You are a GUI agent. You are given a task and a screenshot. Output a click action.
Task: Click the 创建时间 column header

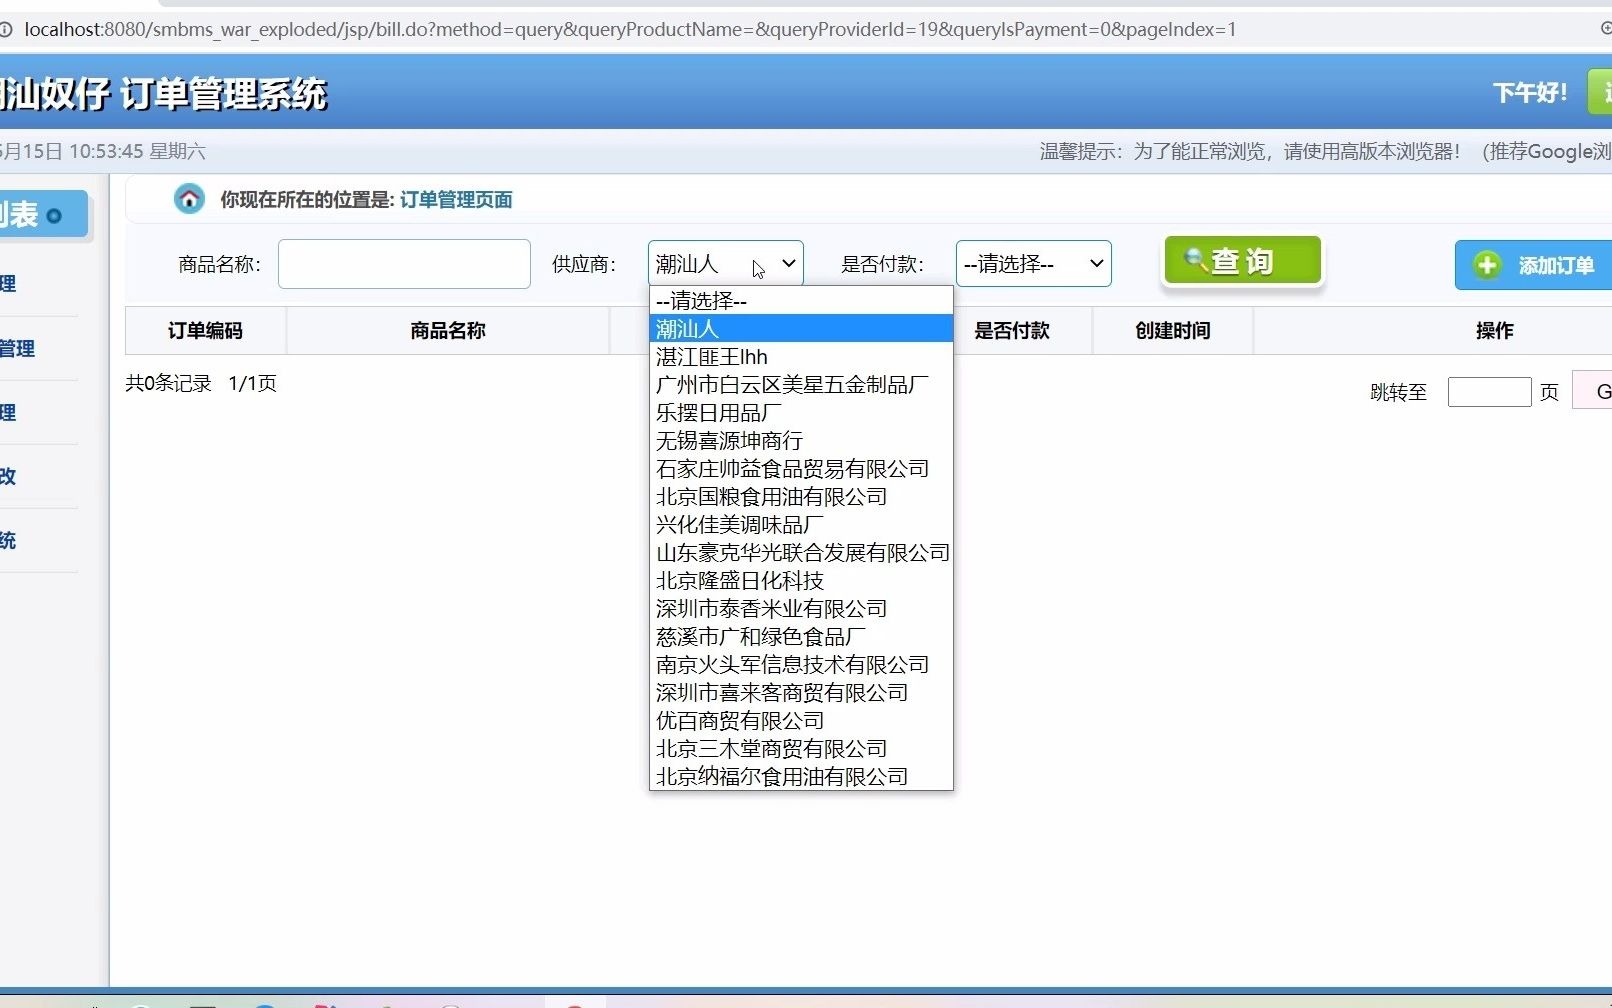coord(1173,330)
